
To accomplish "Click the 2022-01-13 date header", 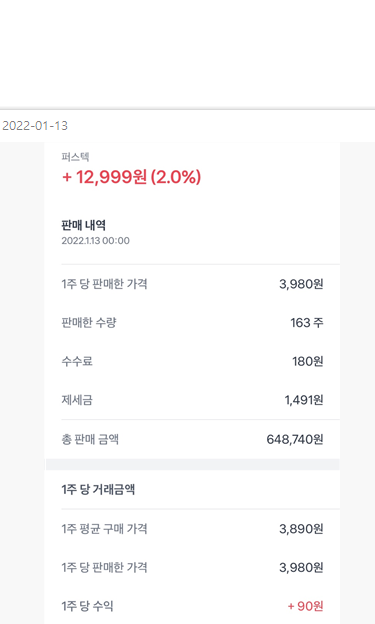I will [x=35, y=126].
